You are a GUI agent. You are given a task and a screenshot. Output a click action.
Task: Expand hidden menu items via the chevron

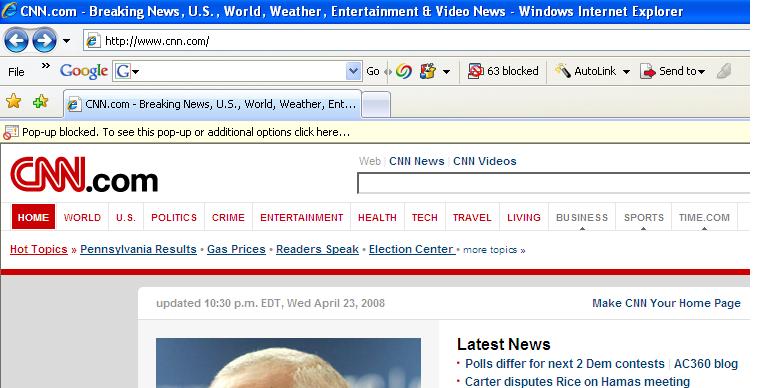[45, 65]
